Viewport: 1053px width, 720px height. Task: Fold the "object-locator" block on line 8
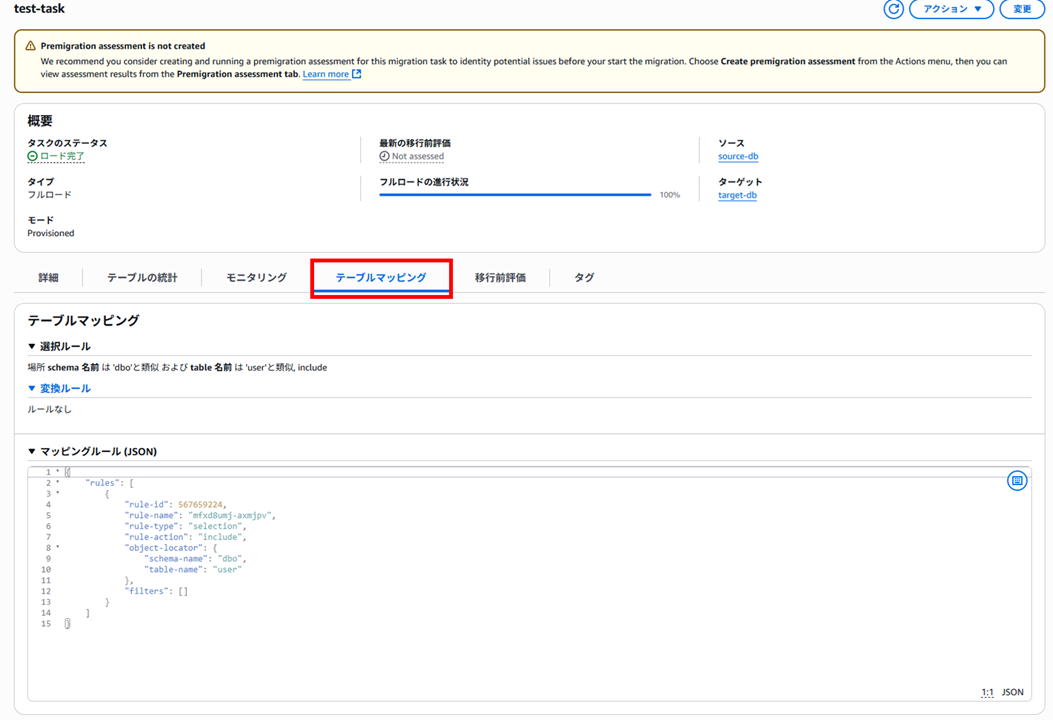(x=58, y=547)
